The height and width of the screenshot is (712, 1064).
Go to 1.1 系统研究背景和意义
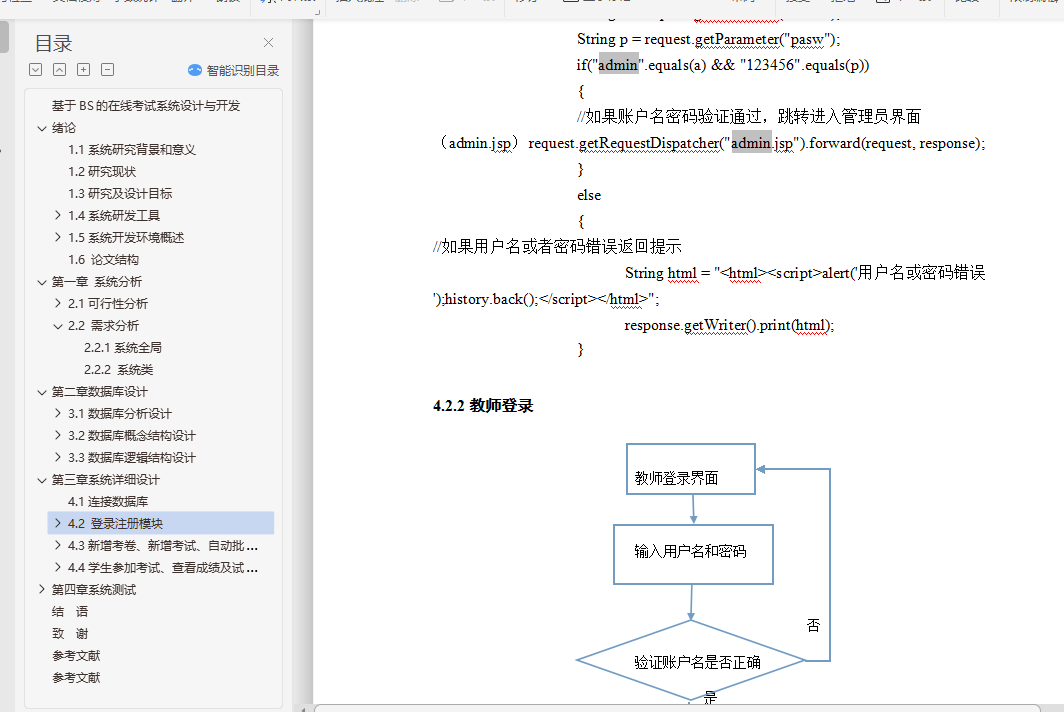click(x=132, y=149)
